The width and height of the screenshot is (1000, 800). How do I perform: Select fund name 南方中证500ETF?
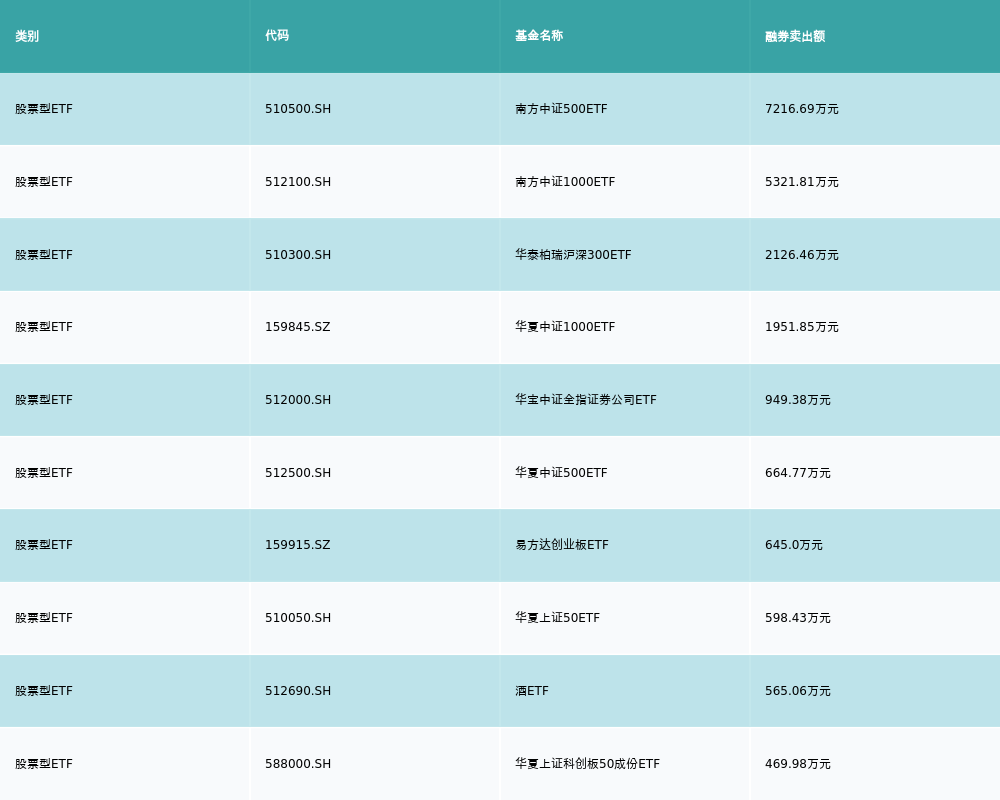pos(561,109)
